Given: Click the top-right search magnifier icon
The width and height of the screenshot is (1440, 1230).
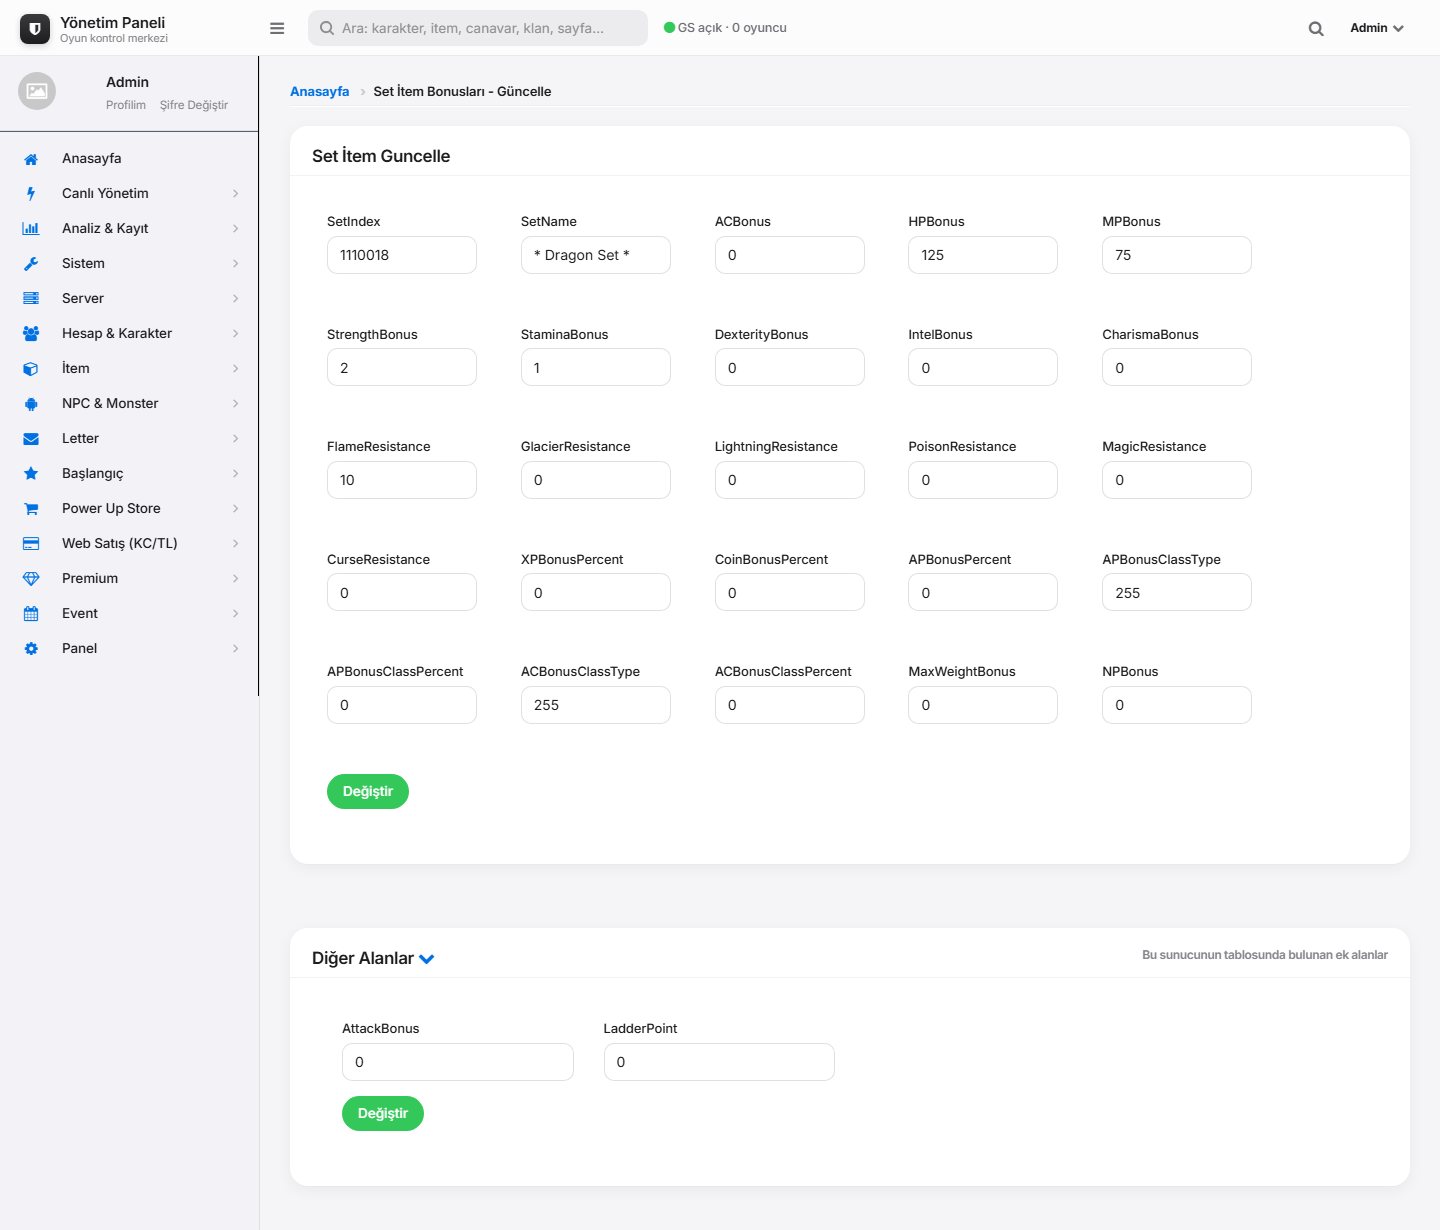Looking at the screenshot, I should tap(1316, 29).
